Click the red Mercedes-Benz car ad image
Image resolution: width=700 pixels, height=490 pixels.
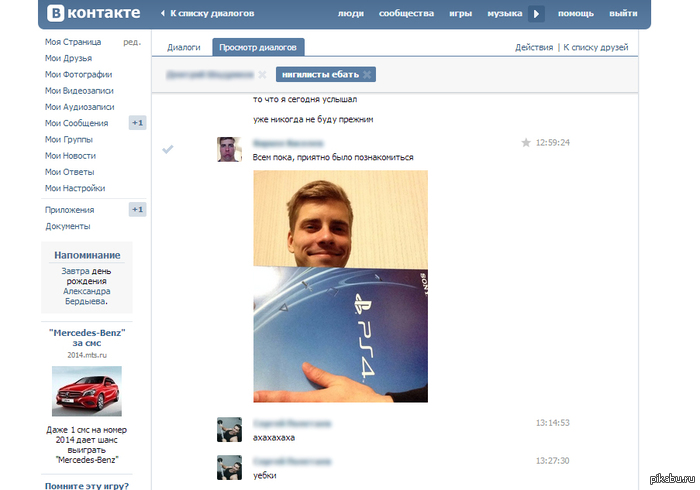click(86, 391)
